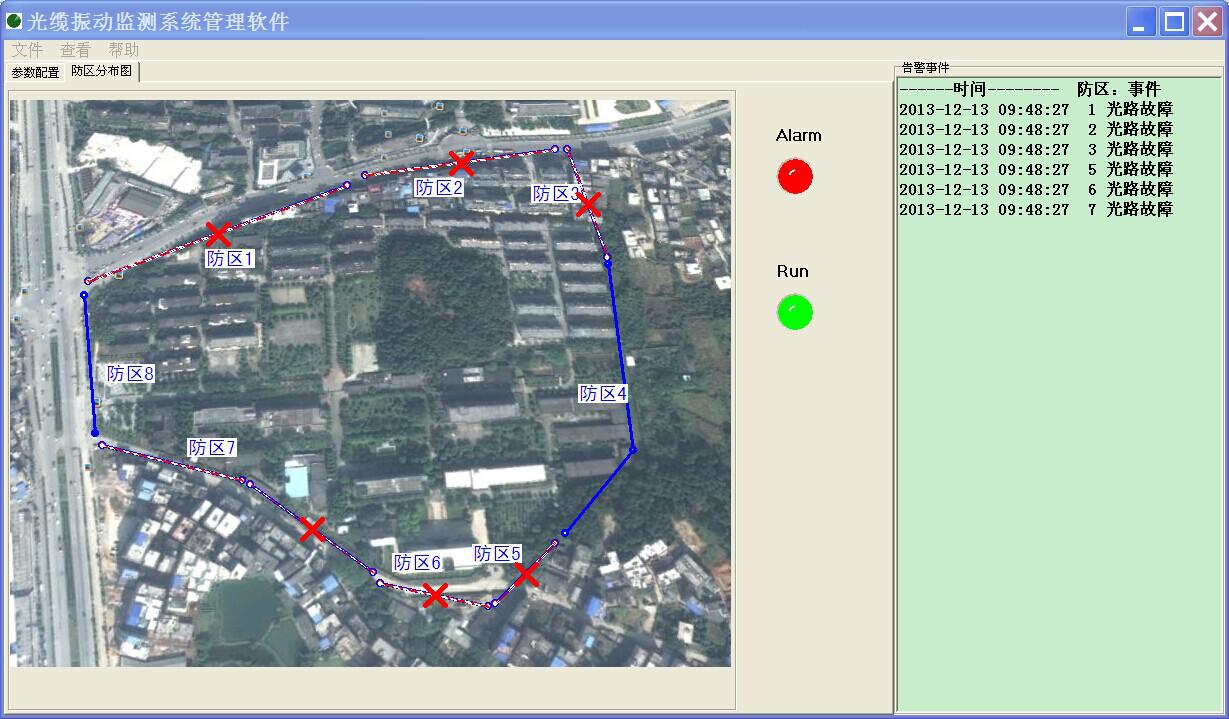Open the 帮助 menu
The height and width of the screenshot is (719, 1229).
(124, 49)
